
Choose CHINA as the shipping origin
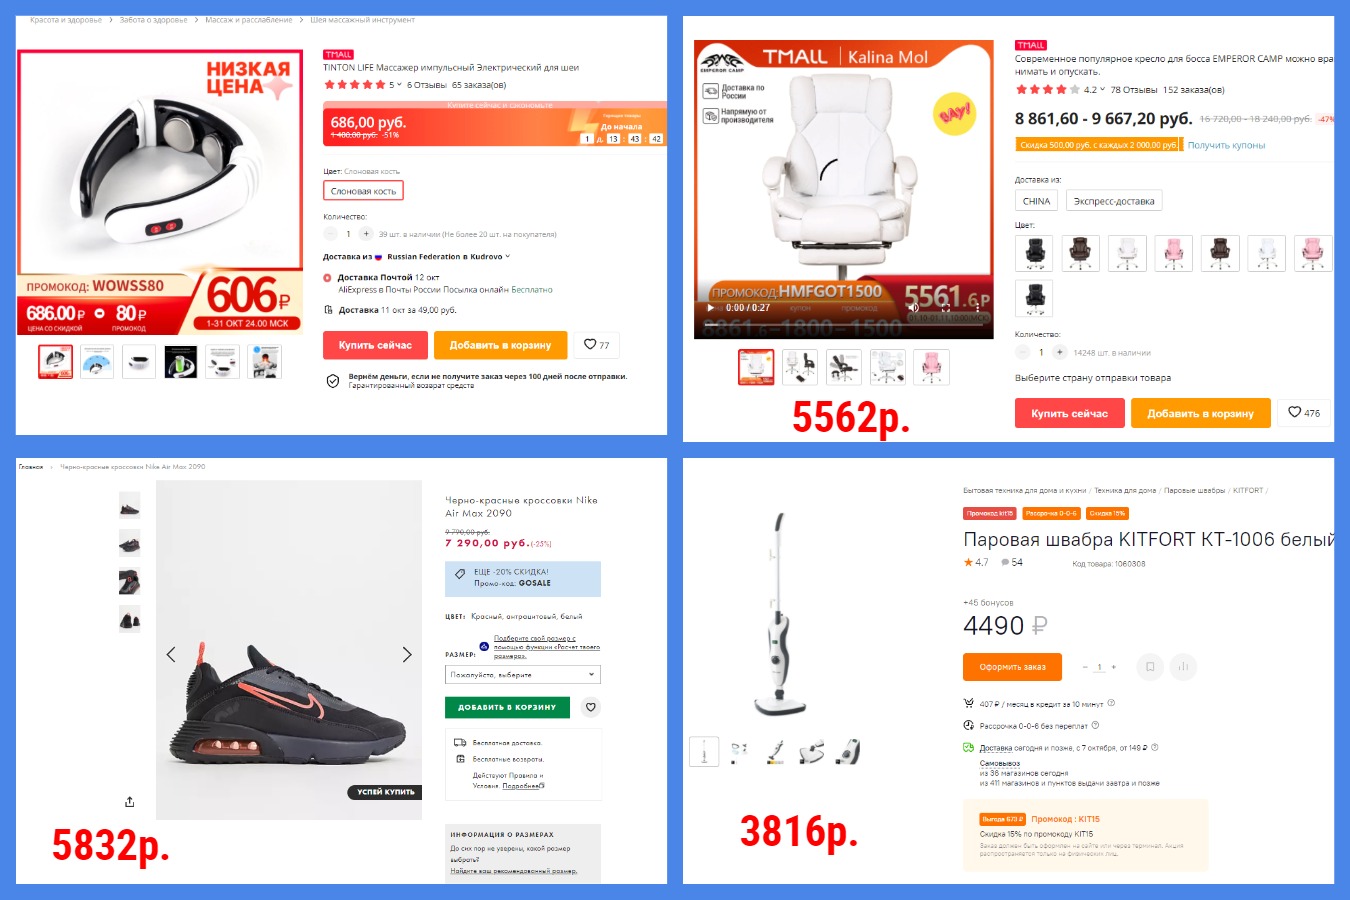(1036, 201)
